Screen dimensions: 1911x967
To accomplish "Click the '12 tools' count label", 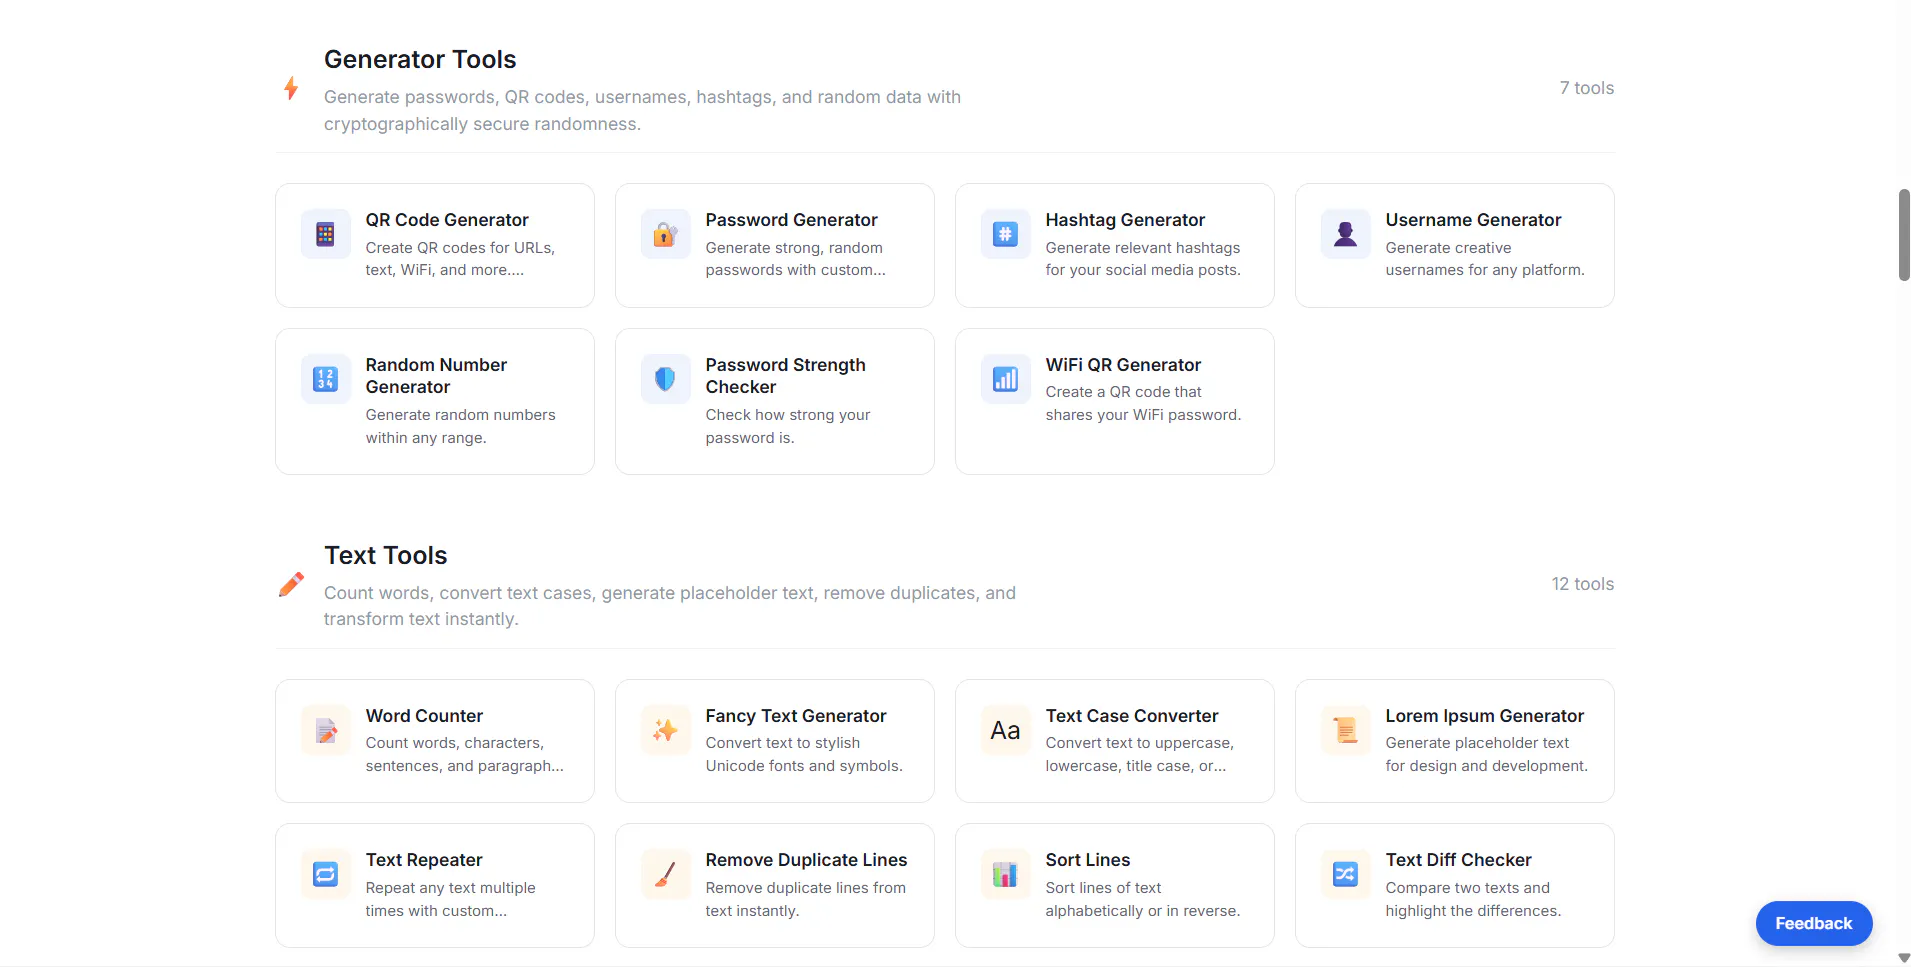I will [1583, 584].
